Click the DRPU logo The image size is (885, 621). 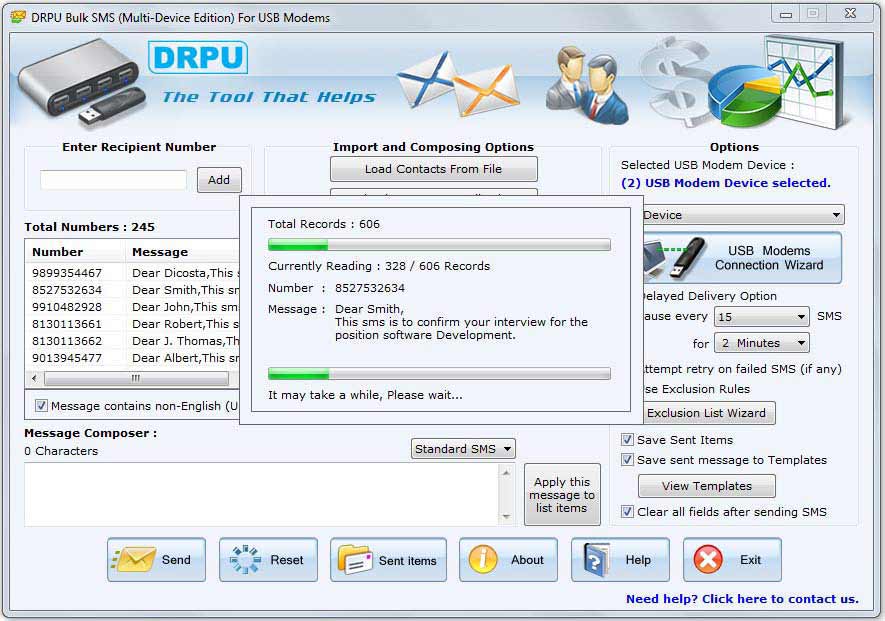point(198,57)
